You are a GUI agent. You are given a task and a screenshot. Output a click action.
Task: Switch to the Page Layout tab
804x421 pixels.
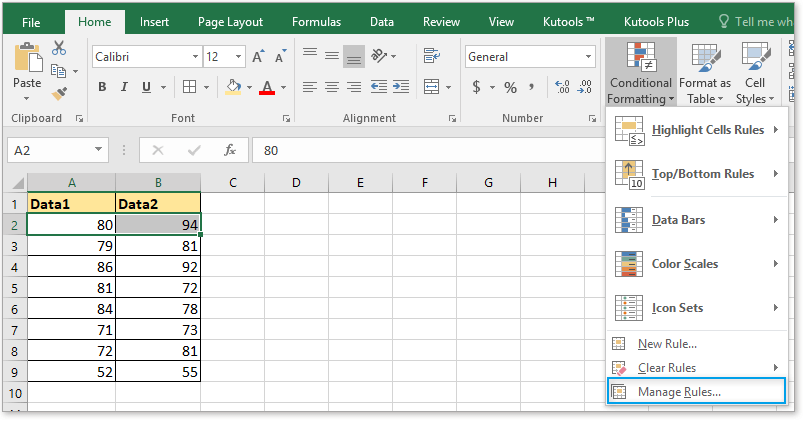[x=230, y=21]
